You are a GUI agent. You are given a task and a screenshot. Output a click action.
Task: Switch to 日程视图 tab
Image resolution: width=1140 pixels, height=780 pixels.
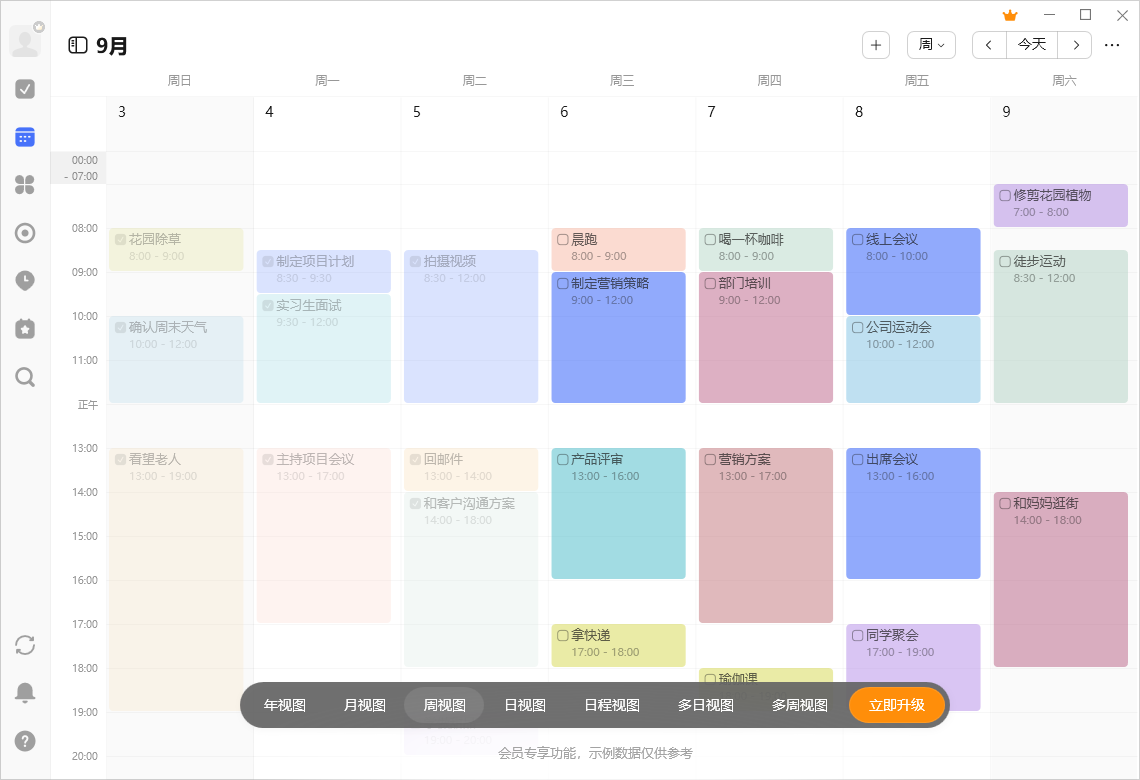pos(612,705)
